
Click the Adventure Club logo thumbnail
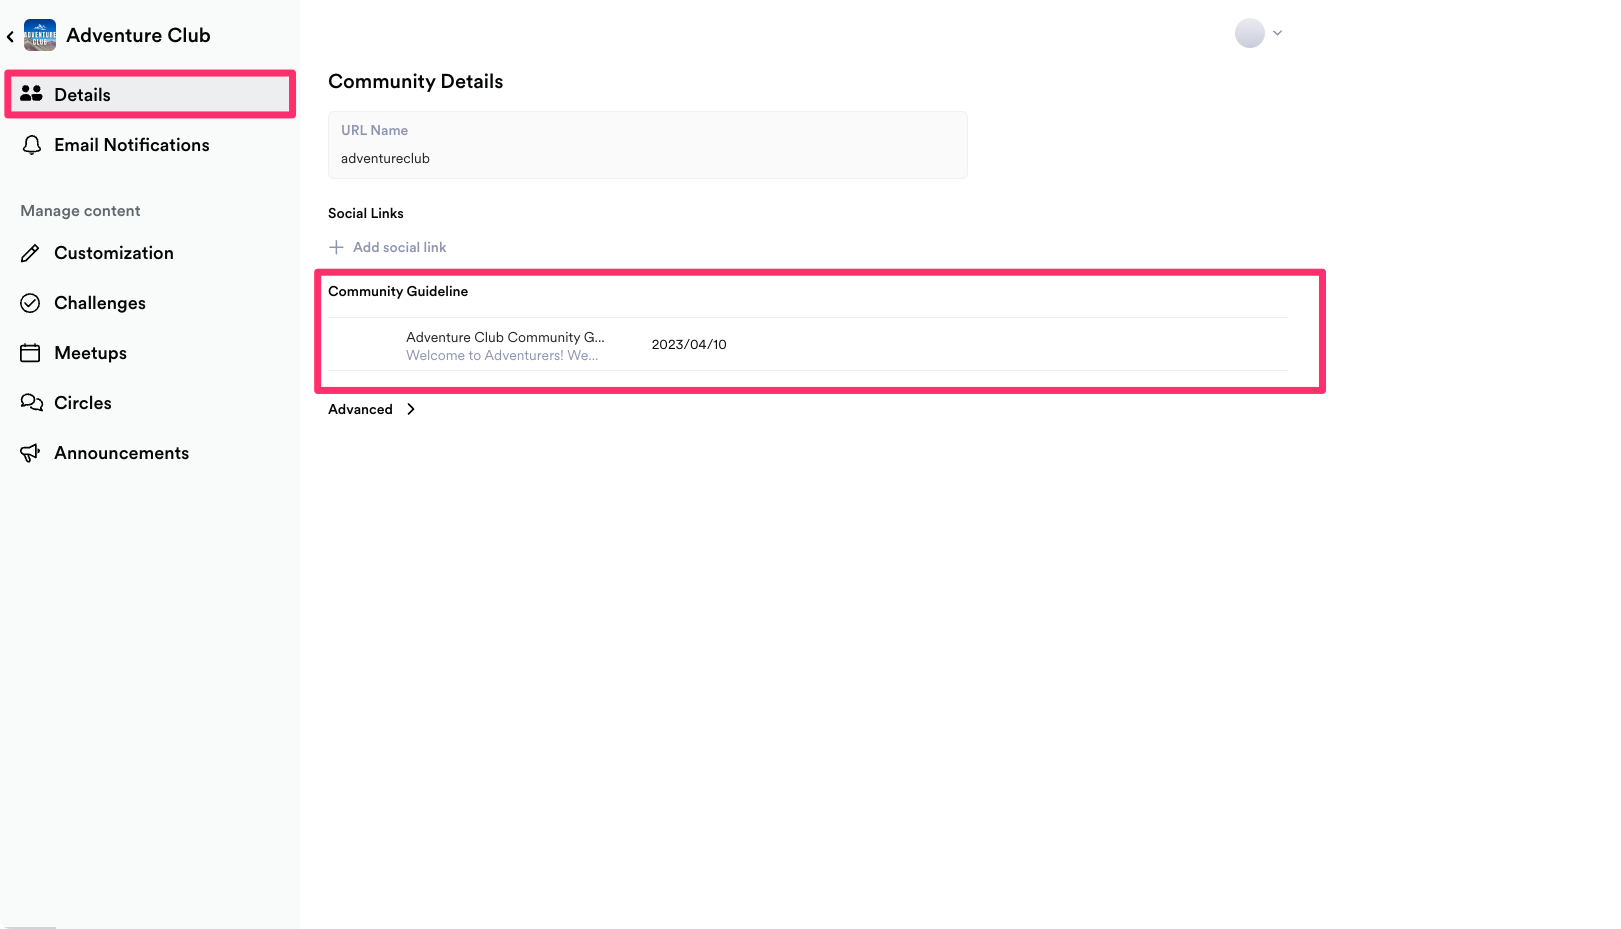pos(40,35)
